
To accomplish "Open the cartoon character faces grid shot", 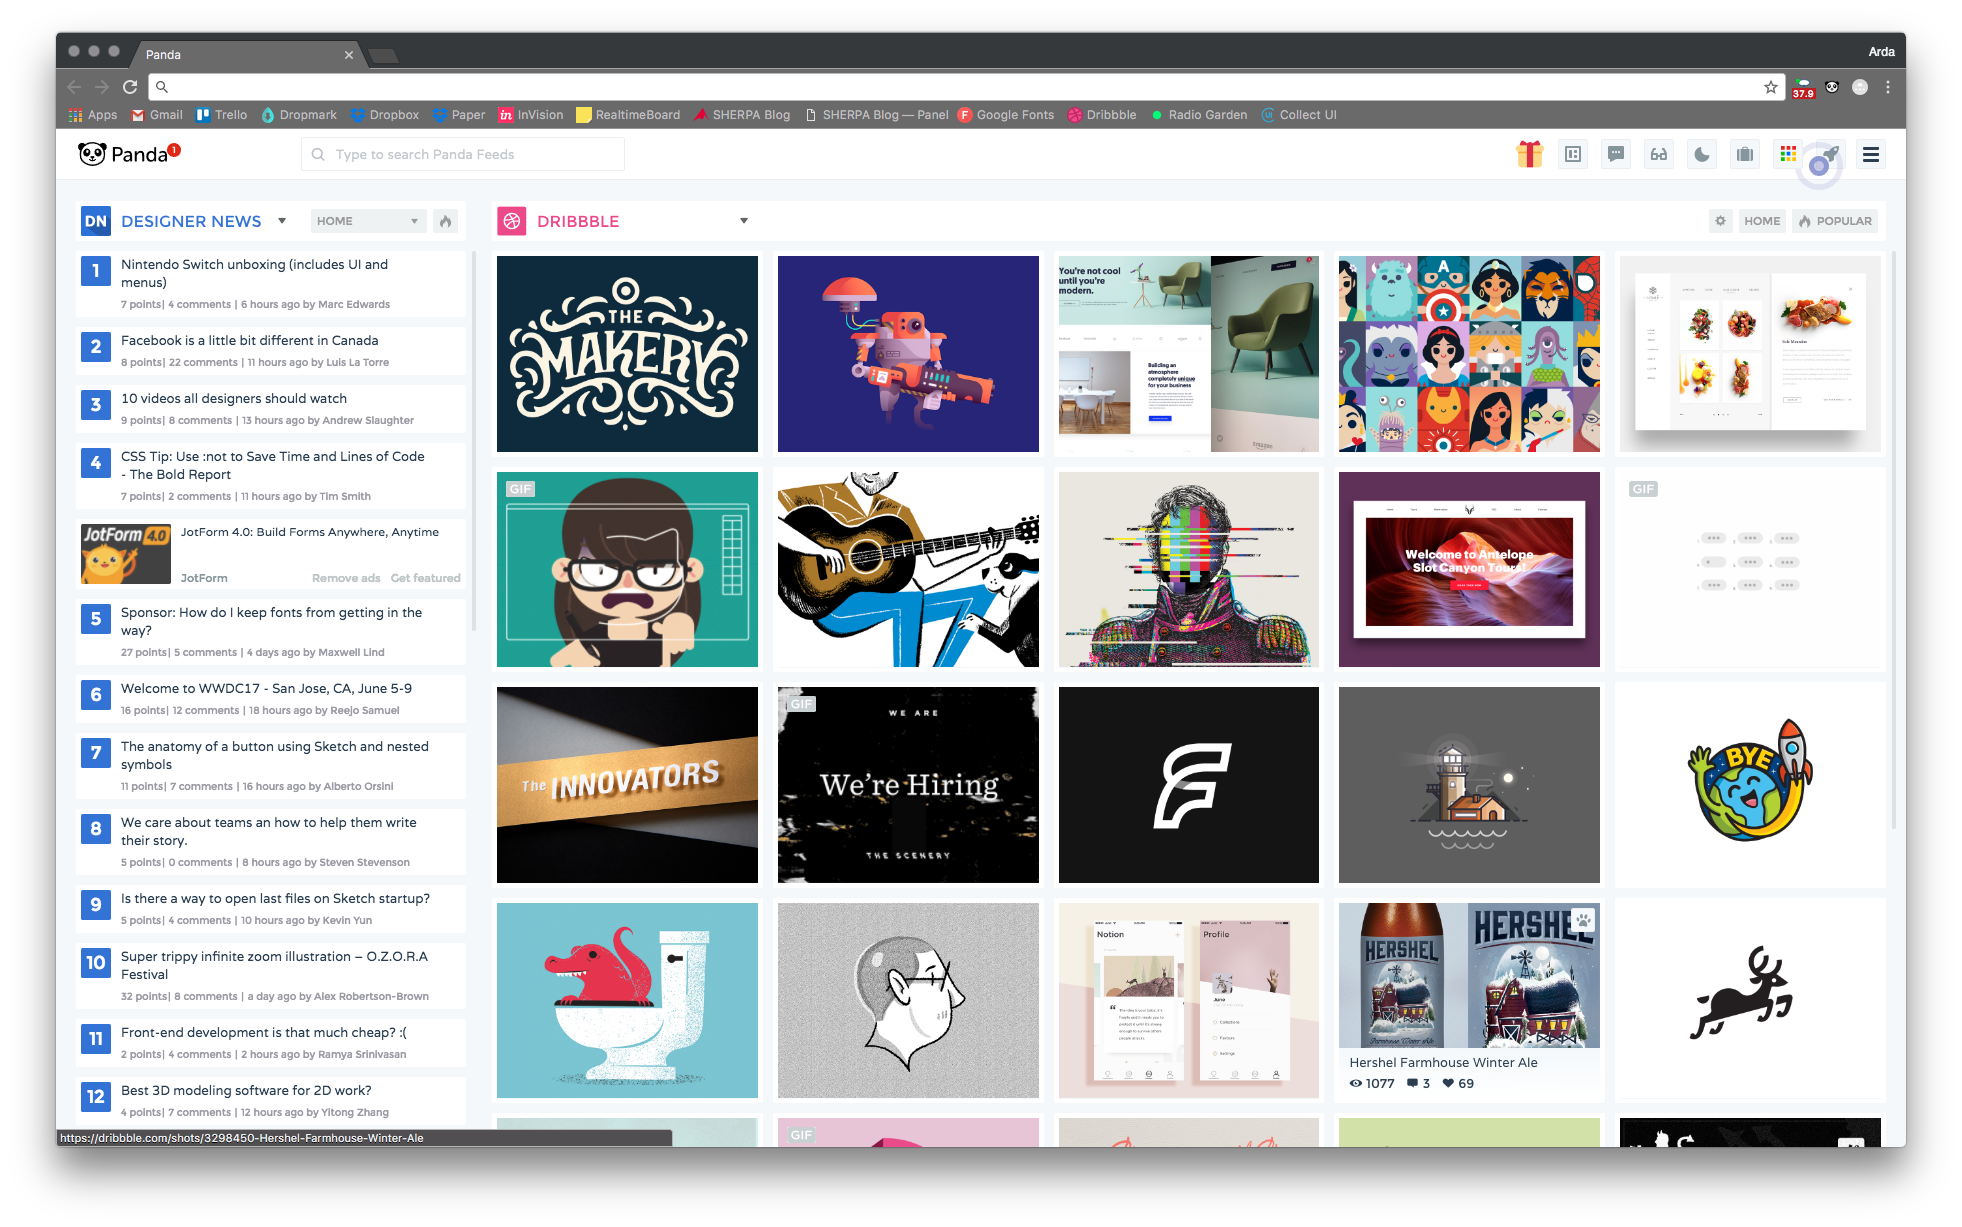I will pos(1469,354).
